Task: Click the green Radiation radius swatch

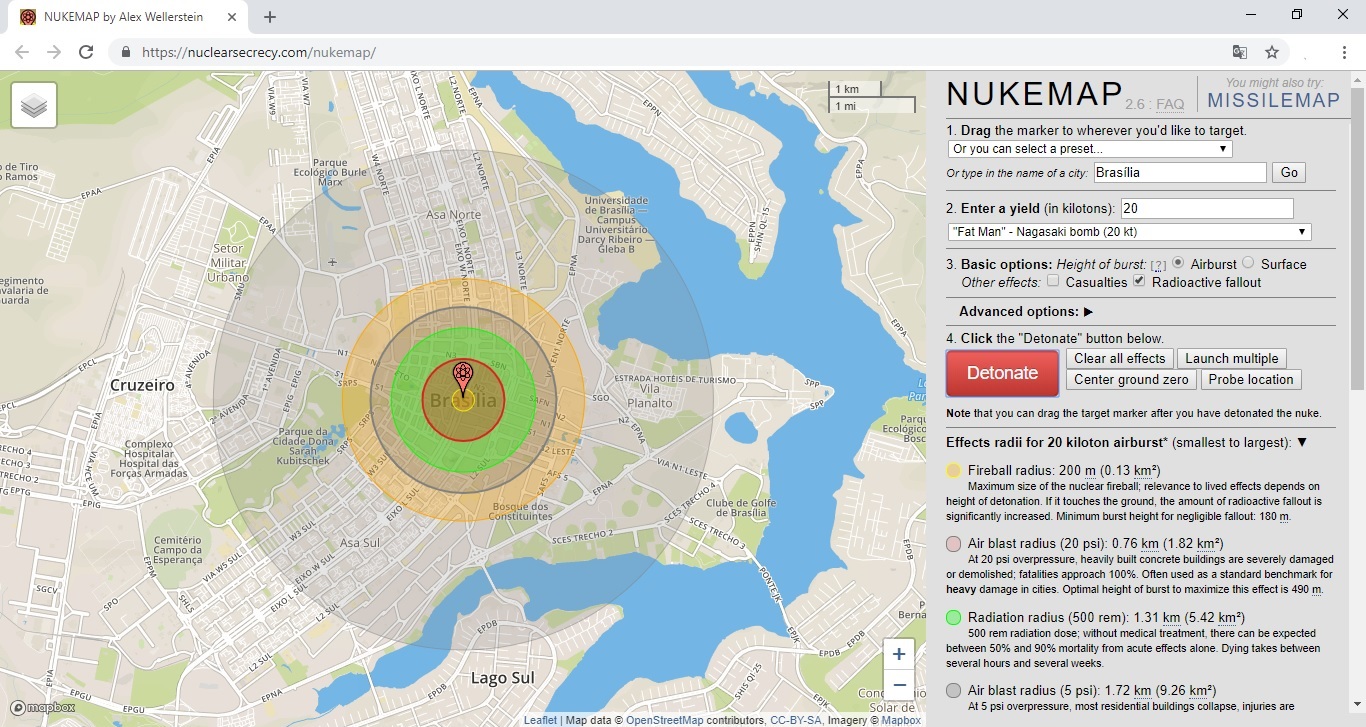Action: [954, 617]
